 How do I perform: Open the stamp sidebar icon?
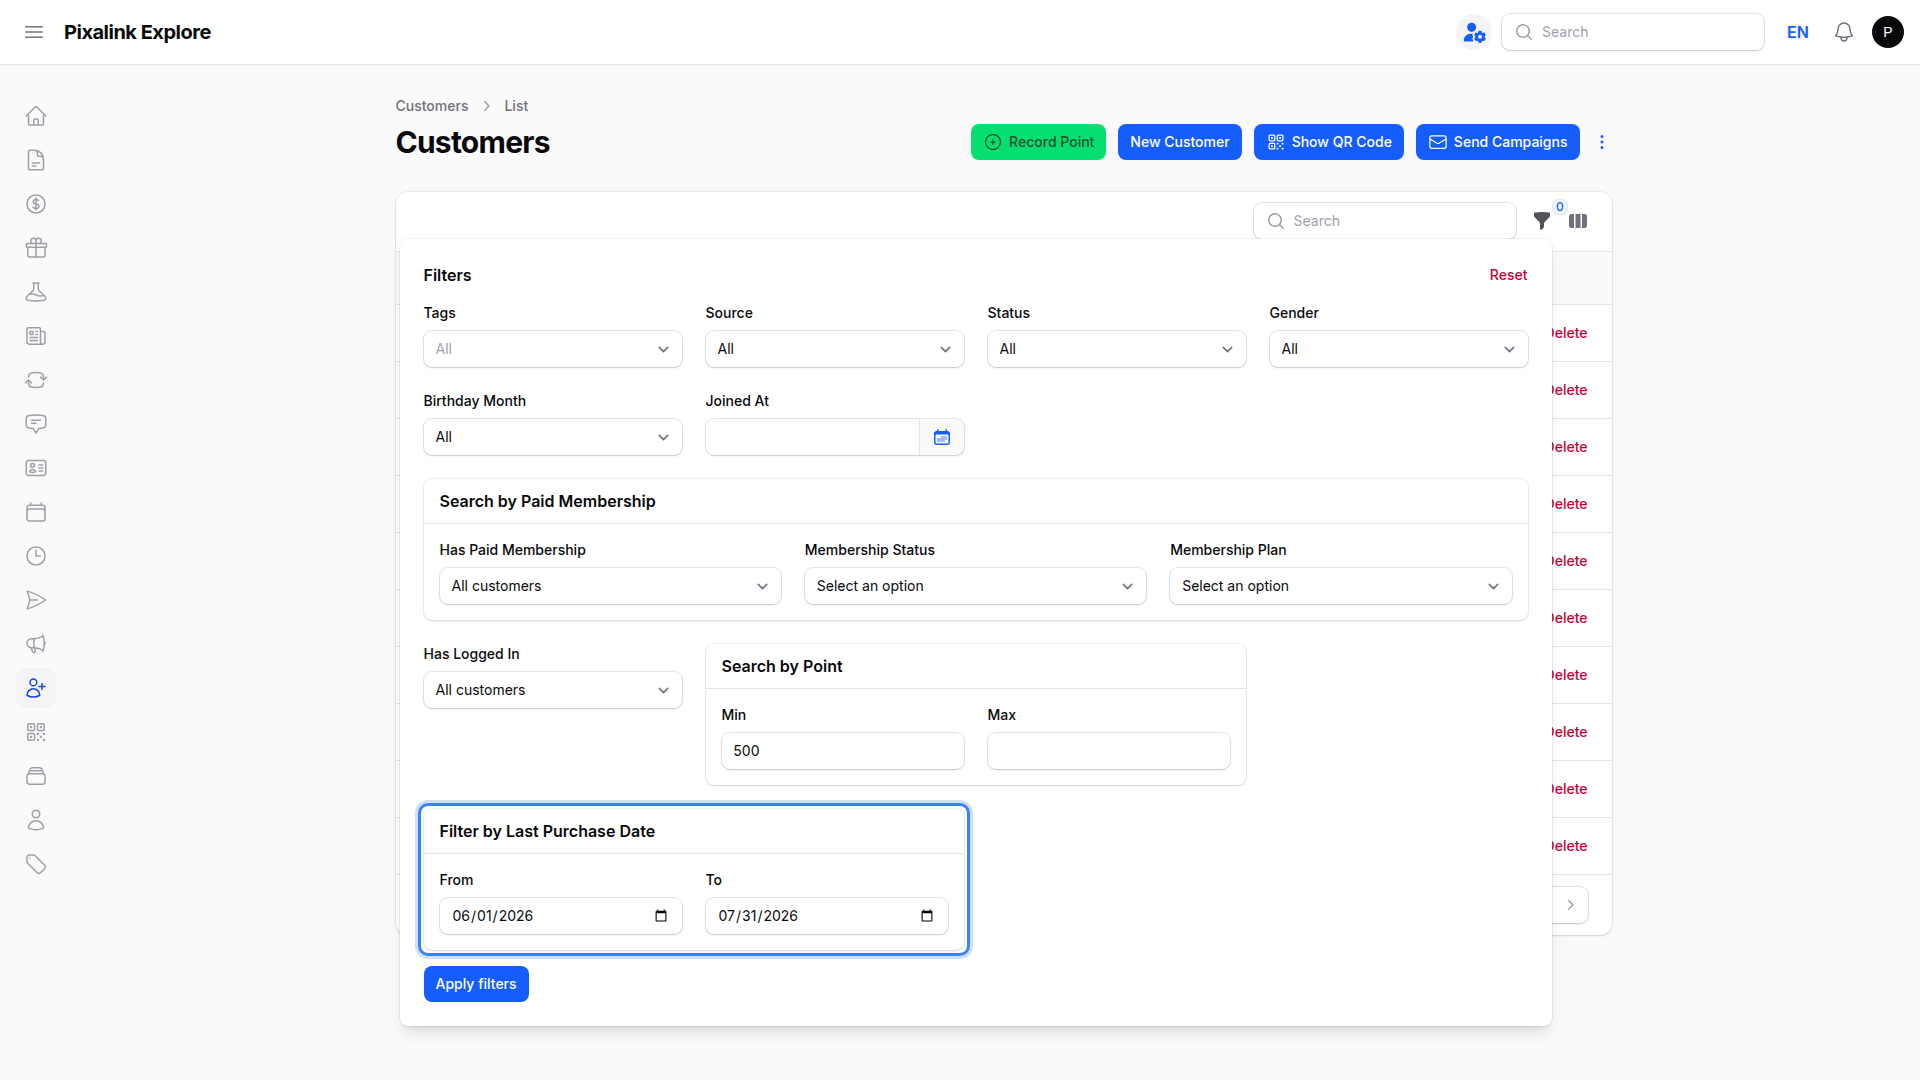(x=36, y=292)
